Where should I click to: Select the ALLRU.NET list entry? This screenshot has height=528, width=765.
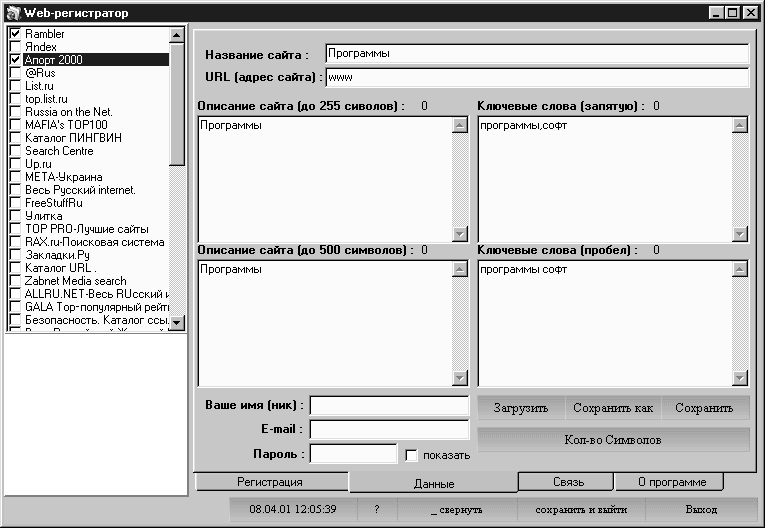pyautogui.click(x=97, y=294)
